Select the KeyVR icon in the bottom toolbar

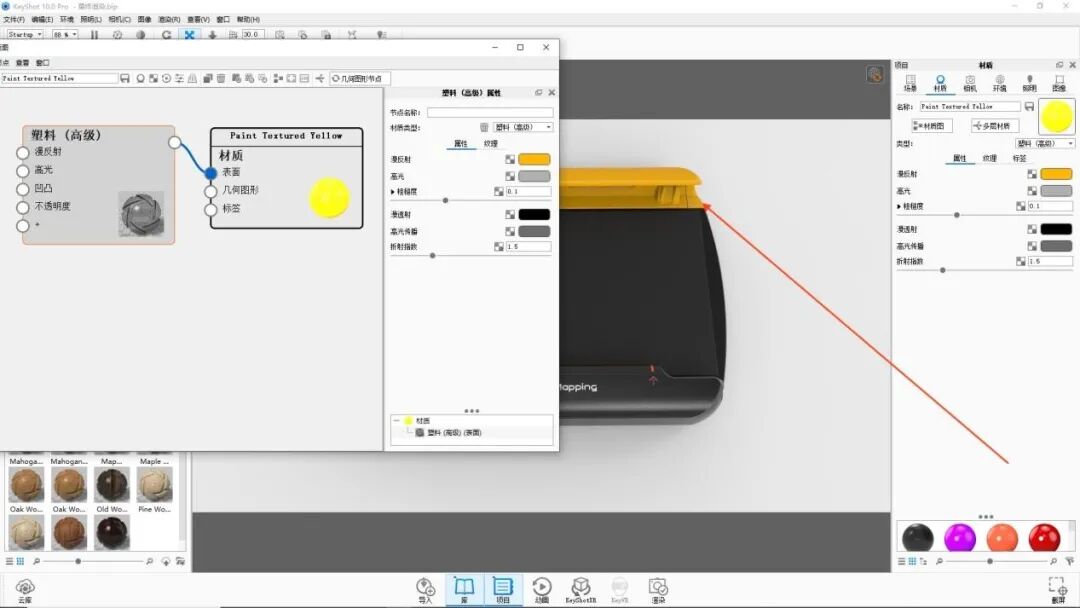click(x=620, y=588)
